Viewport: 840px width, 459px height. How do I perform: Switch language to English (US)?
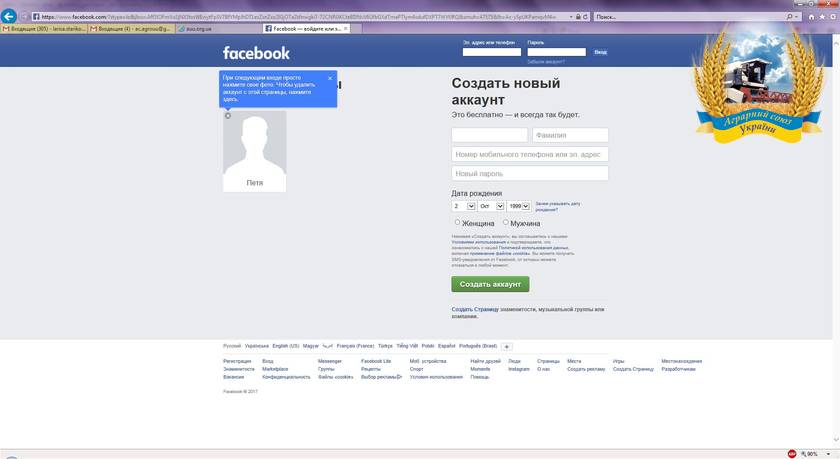point(286,346)
